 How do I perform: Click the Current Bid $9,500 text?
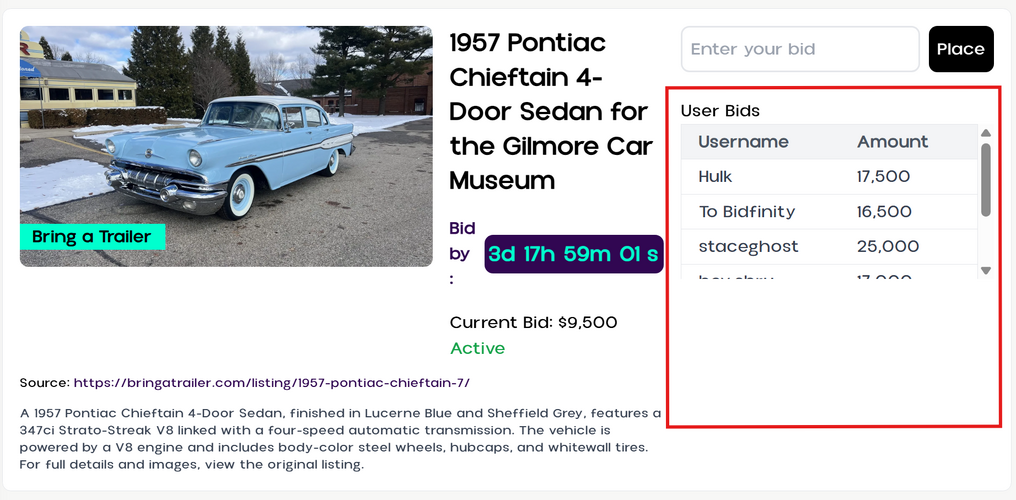[x=533, y=322]
